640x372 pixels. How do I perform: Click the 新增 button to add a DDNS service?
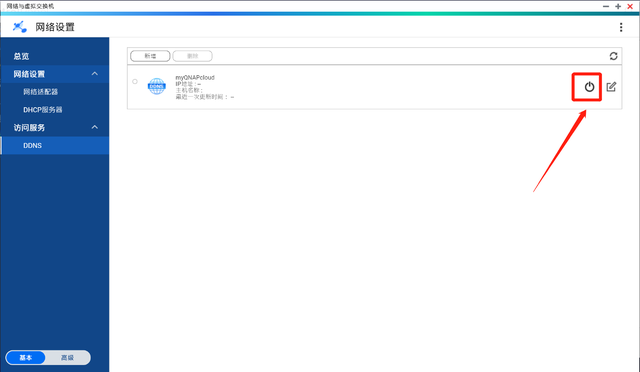[150, 56]
